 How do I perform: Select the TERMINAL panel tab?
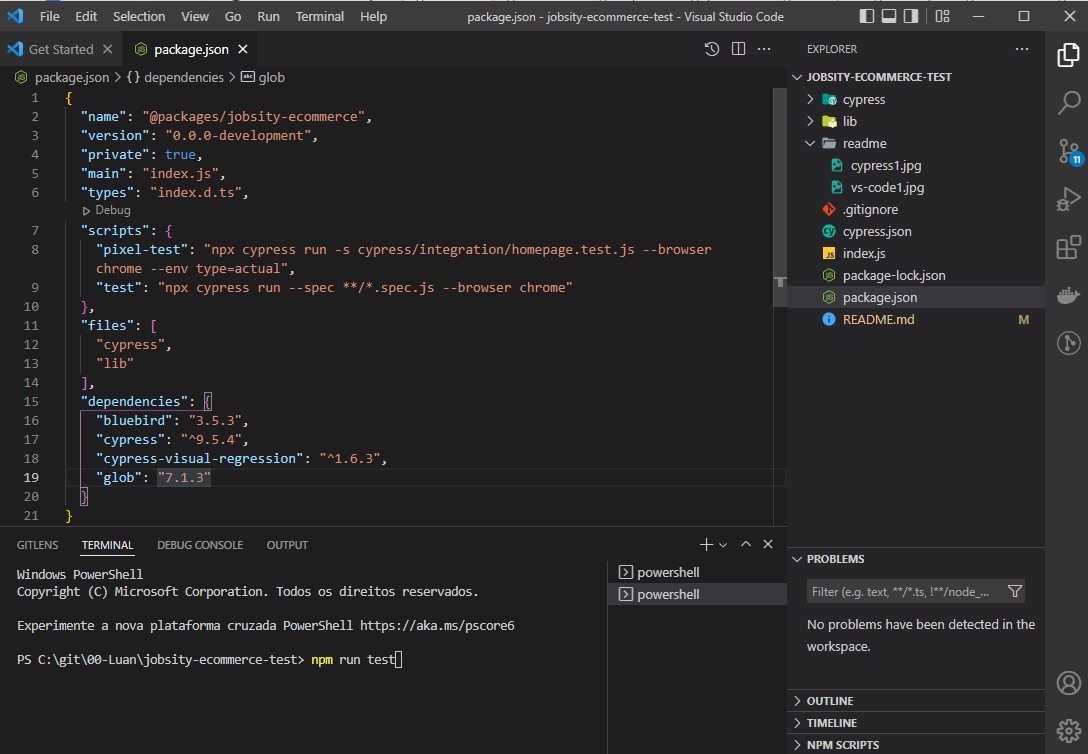108,545
